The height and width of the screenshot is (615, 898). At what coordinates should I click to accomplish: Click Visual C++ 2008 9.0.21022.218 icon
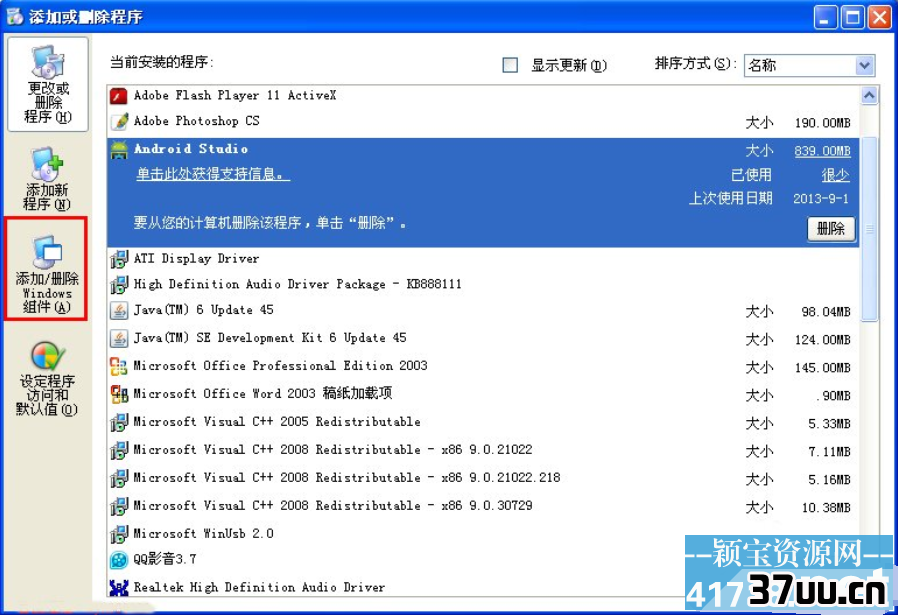119,478
